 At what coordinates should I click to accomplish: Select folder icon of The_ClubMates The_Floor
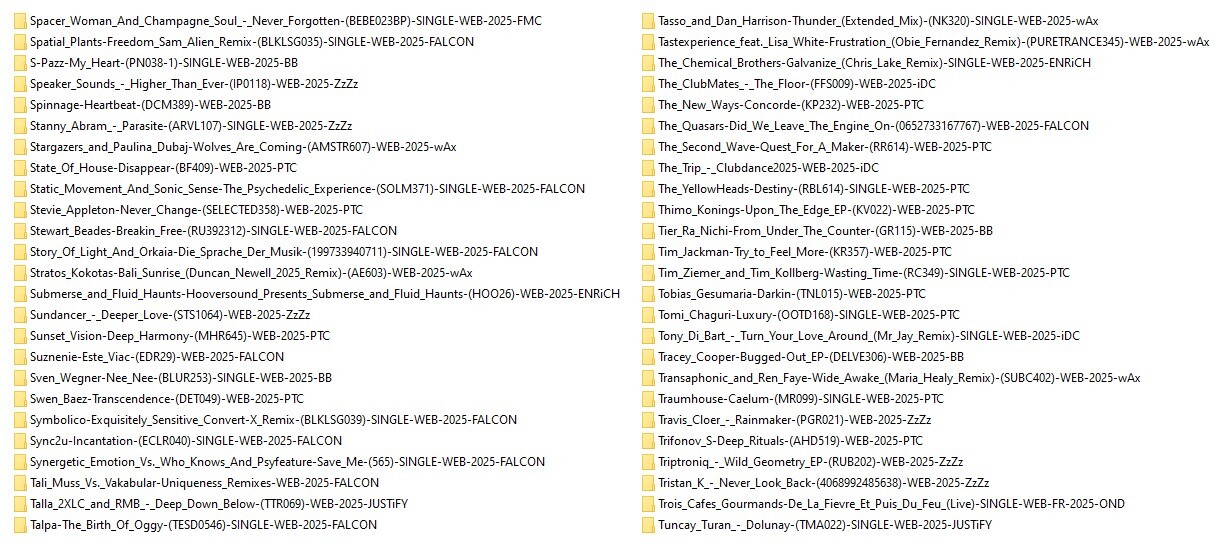click(647, 83)
